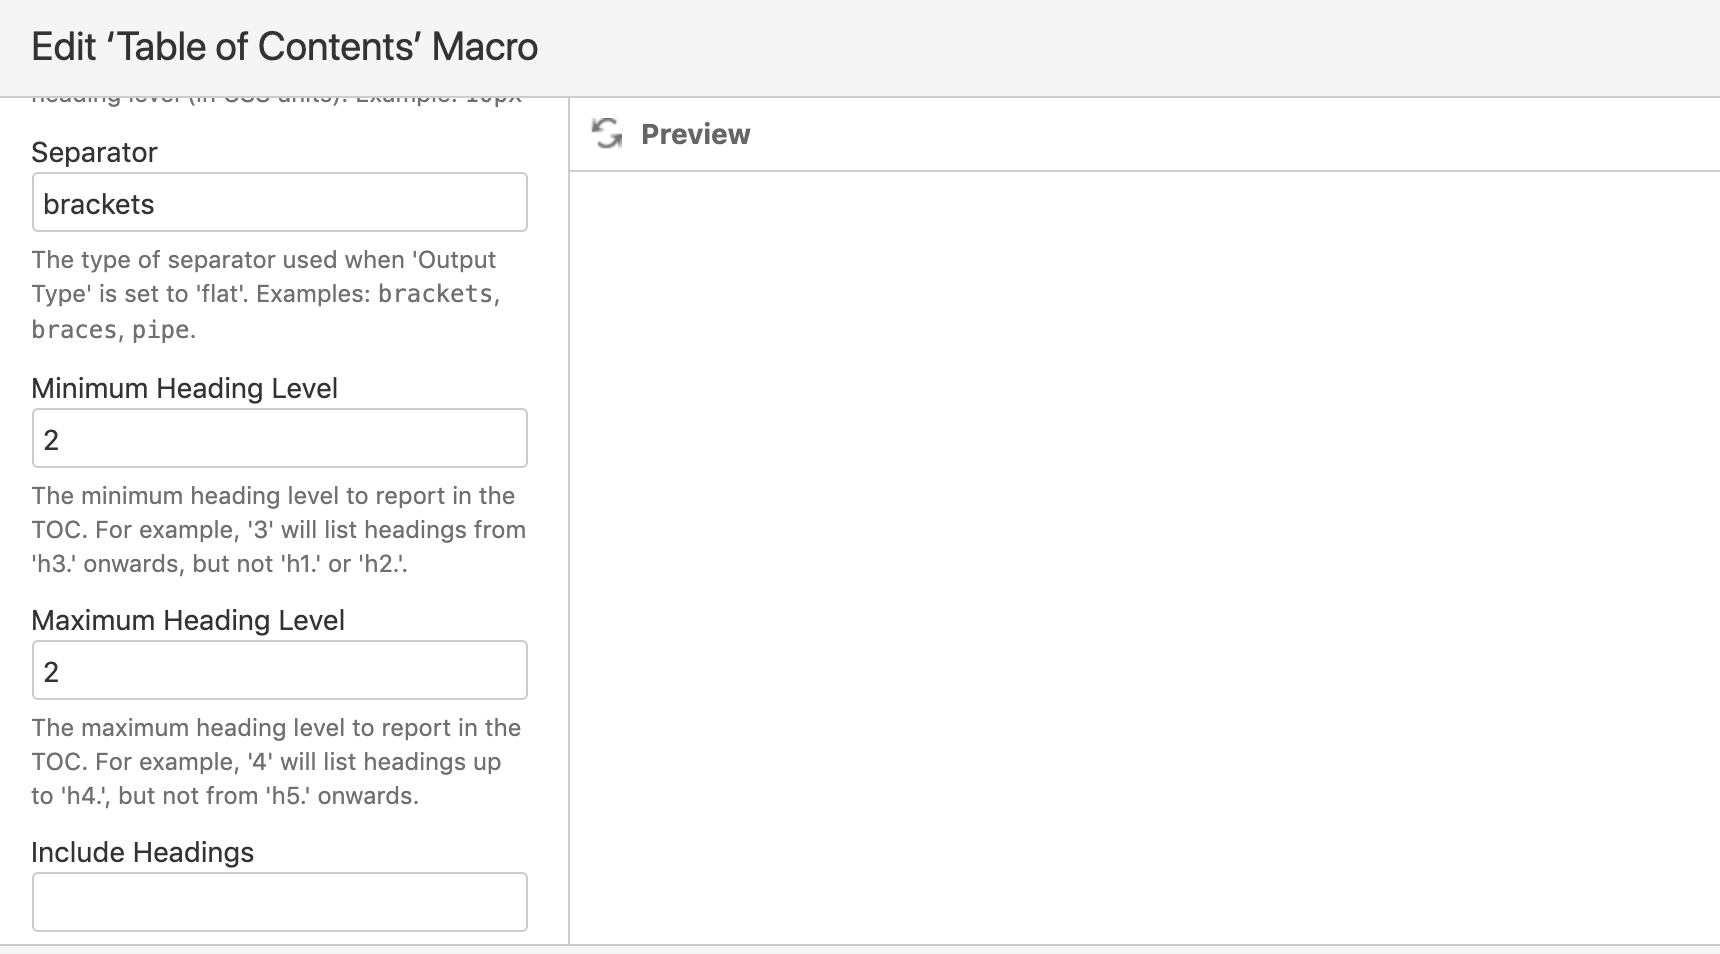This screenshot has height=954, width=1720.
Task: Click the 'pipe' example in separator help
Action: [161, 330]
